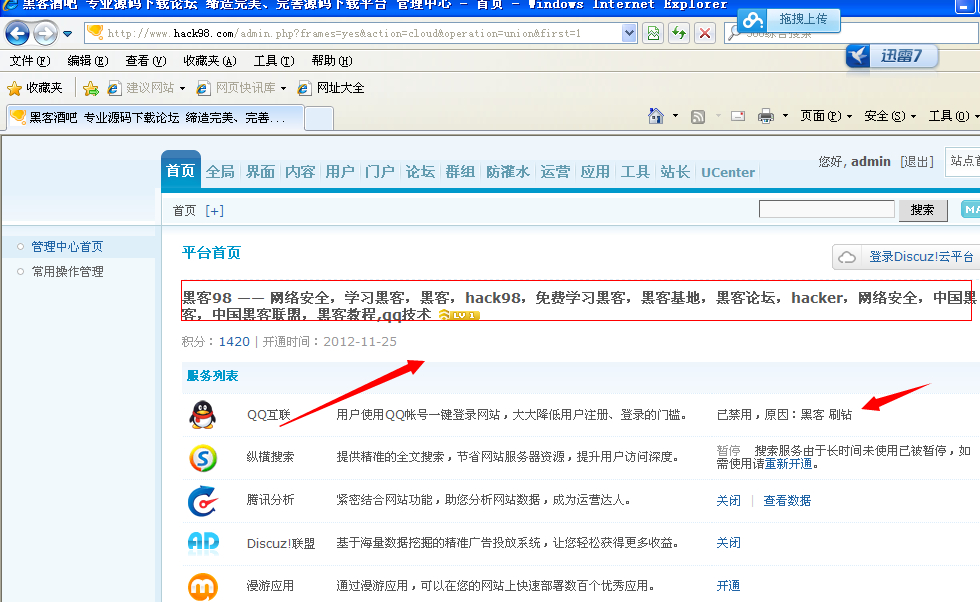This screenshot has height=602, width=980.
Task: Switch to the 运营 admin tab
Action: tap(555, 171)
